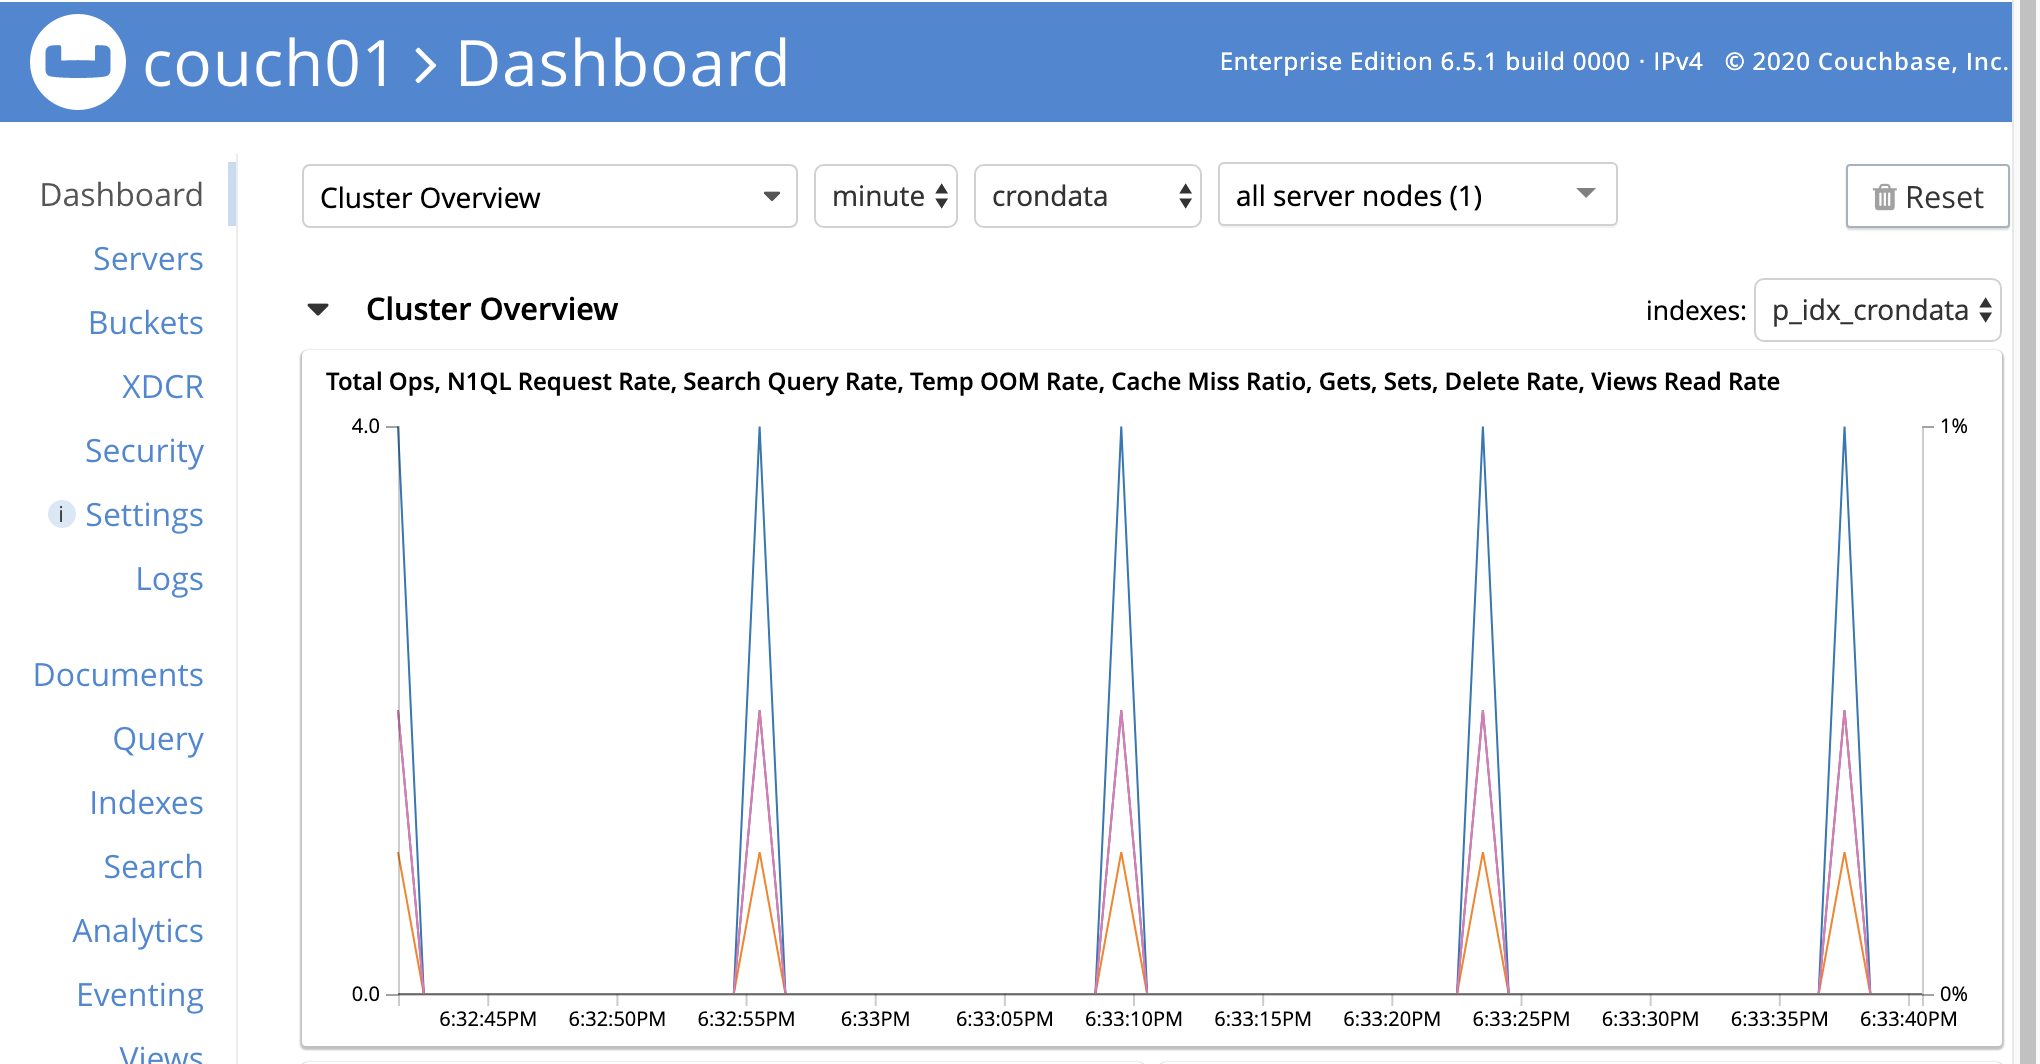
Task: Open the Cluster Overview dashboard dropdown
Action: pyautogui.click(x=549, y=197)
